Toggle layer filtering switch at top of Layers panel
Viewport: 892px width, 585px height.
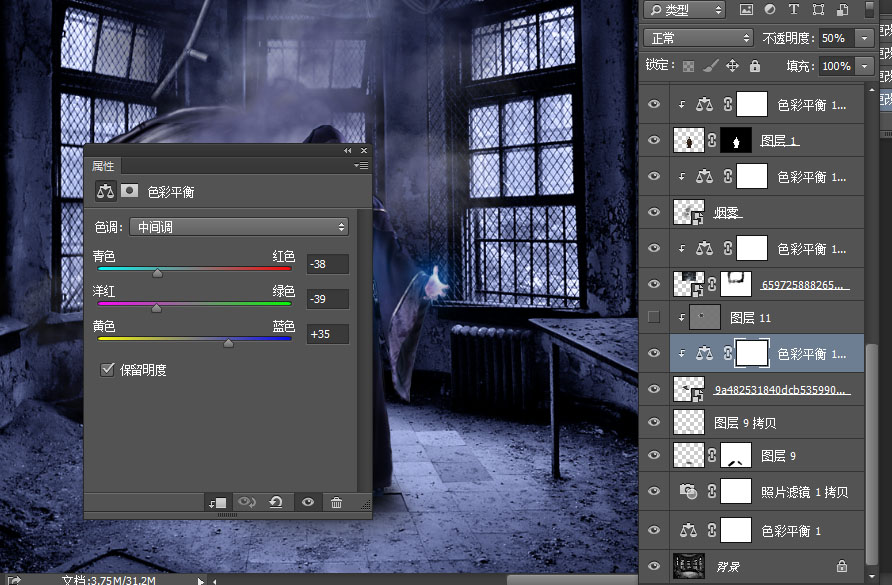[869, 10]
